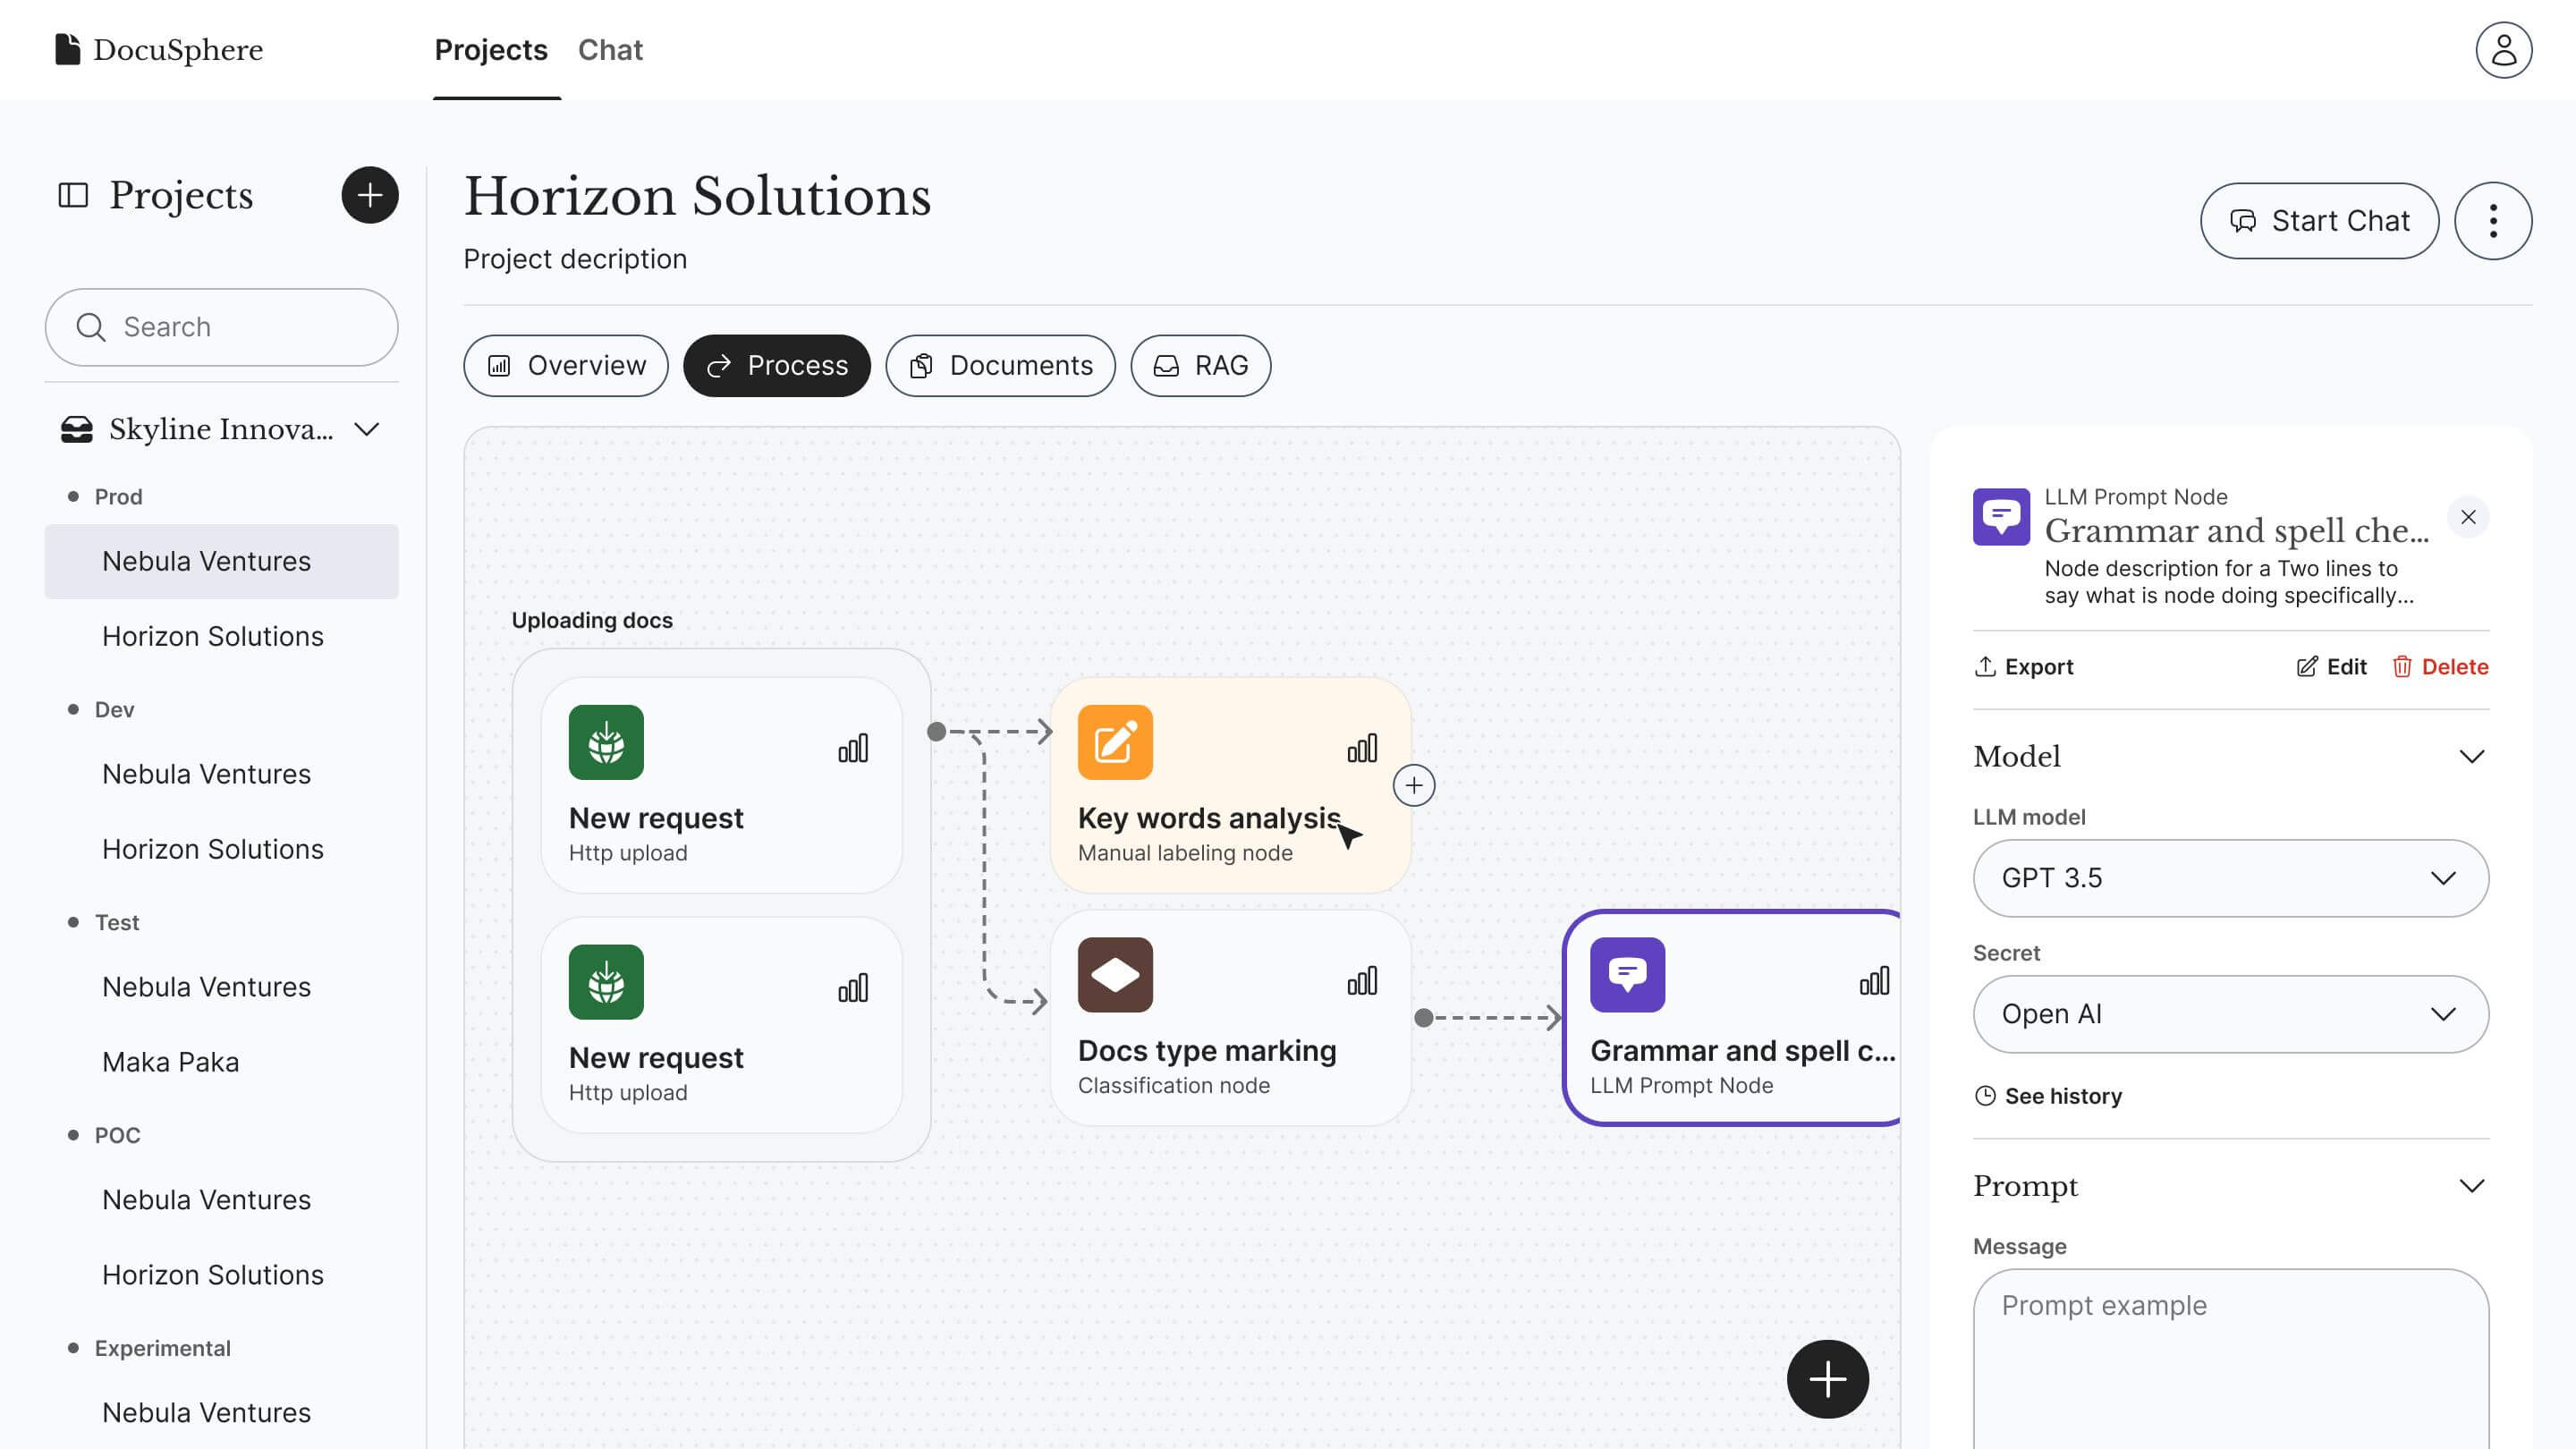Select Horizon Solutions under Dev
Image resolution: width=2576 pixels, height=1449 pixels.
[221, 850]
